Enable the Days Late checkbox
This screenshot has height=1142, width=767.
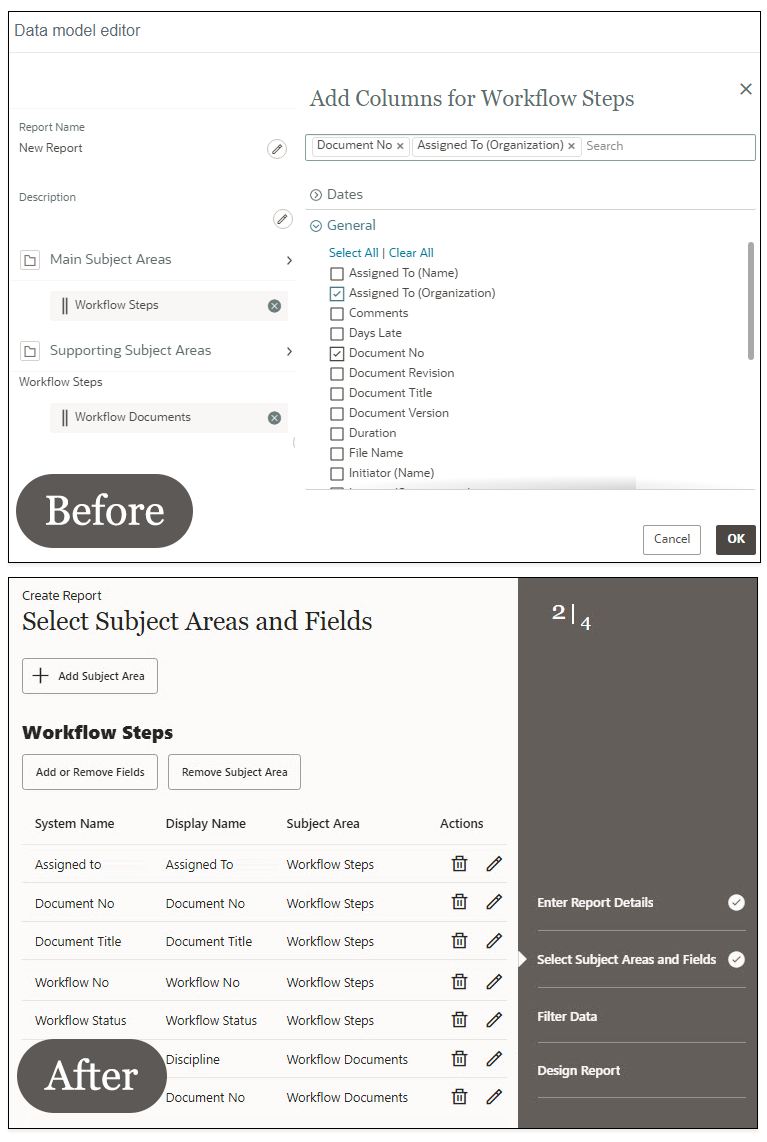[337, 334]
